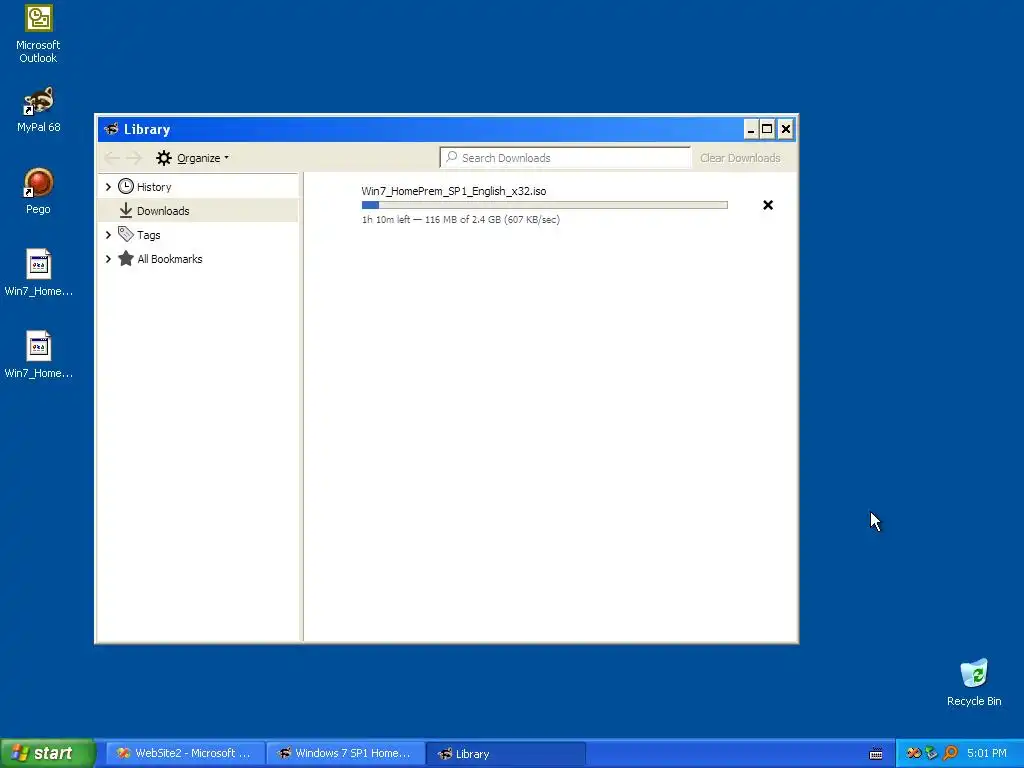Click the Organize gear icon
The image size is (1024, 768).
click(x=164, y=158)
